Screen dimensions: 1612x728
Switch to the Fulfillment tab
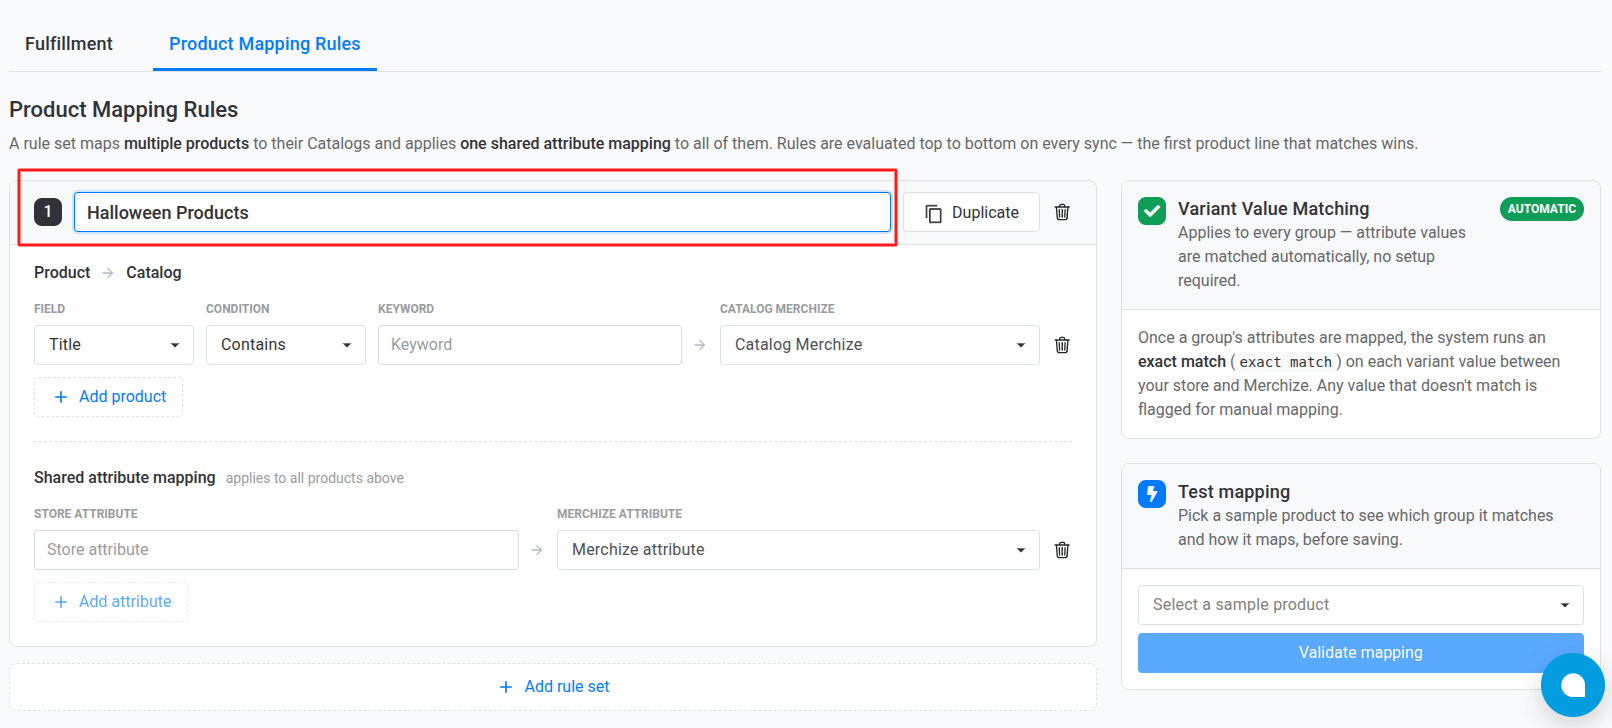tap(69, 44)
